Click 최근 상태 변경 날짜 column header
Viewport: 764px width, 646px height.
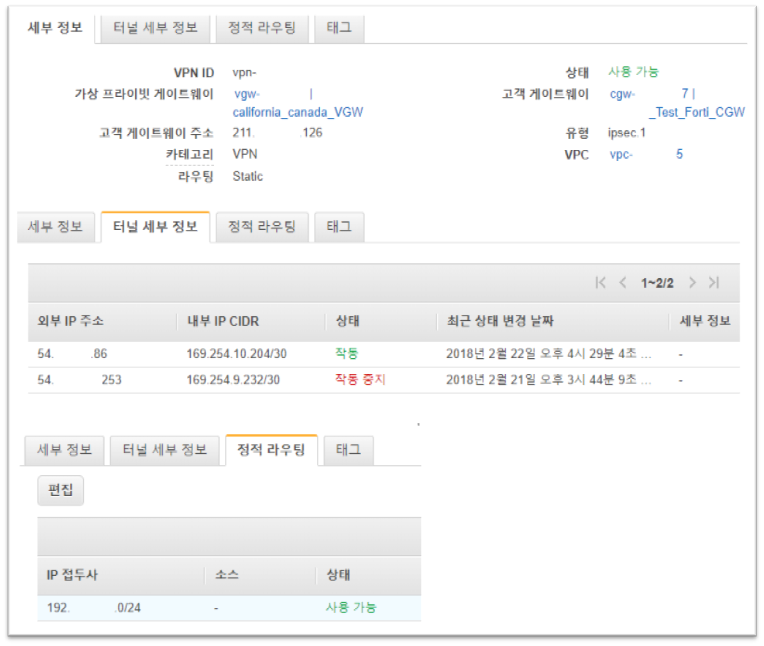[x=501, y=322]
